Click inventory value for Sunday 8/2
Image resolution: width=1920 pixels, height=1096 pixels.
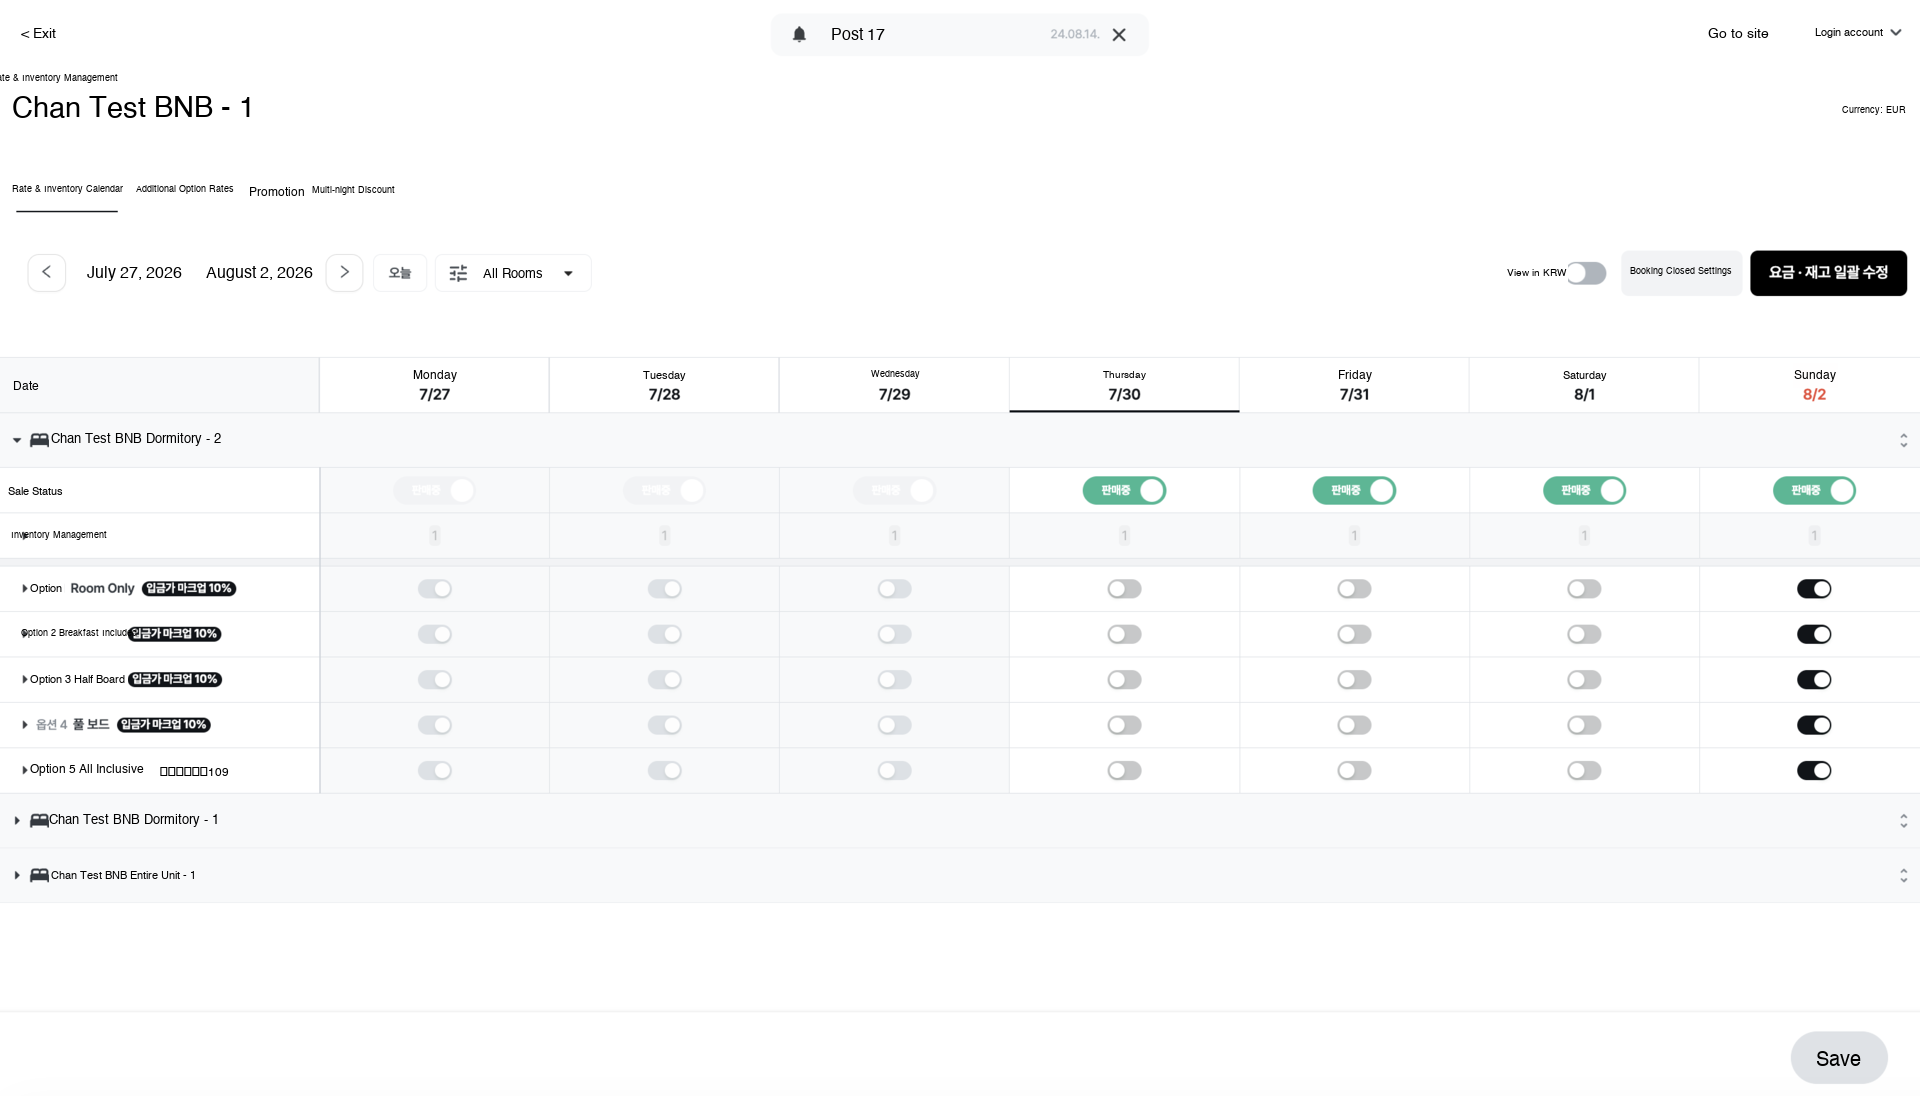click(1814, 536)
